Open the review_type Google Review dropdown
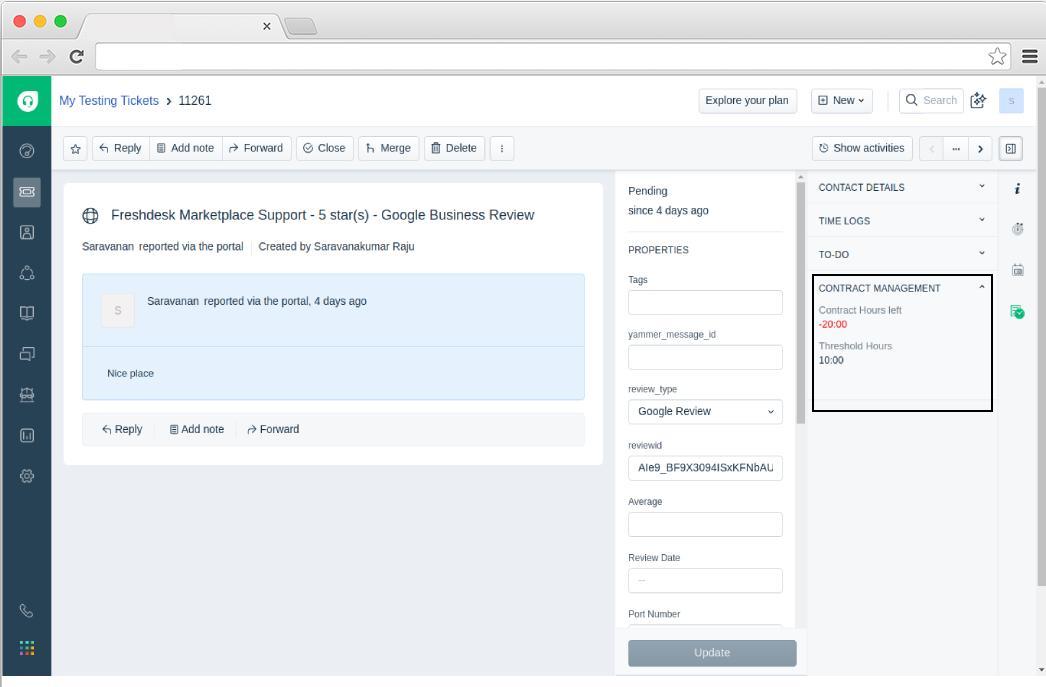 (705, 412)
